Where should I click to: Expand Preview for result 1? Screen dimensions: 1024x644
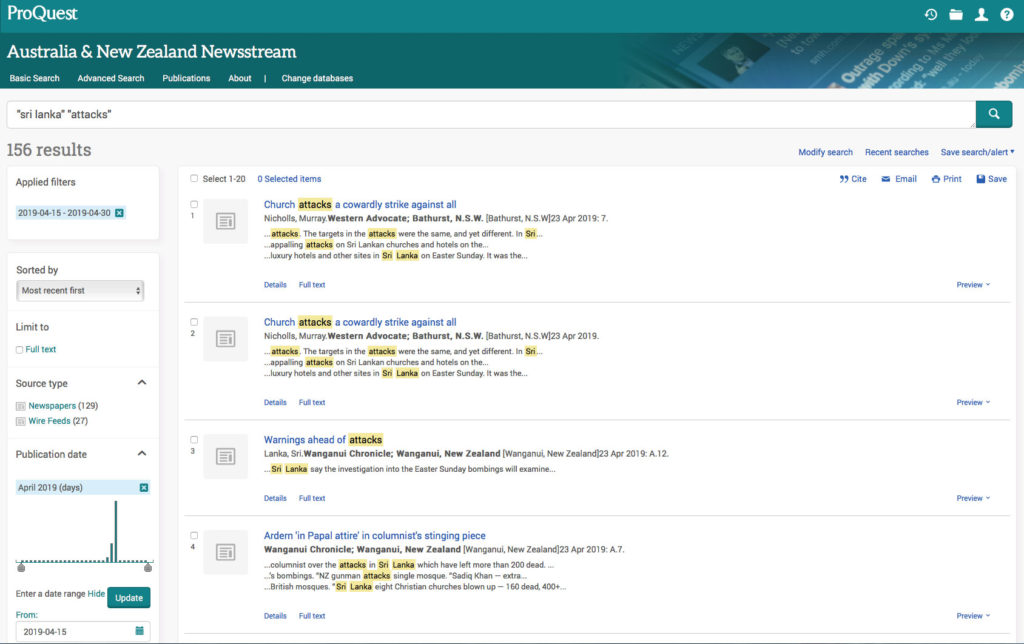point(973,285)
